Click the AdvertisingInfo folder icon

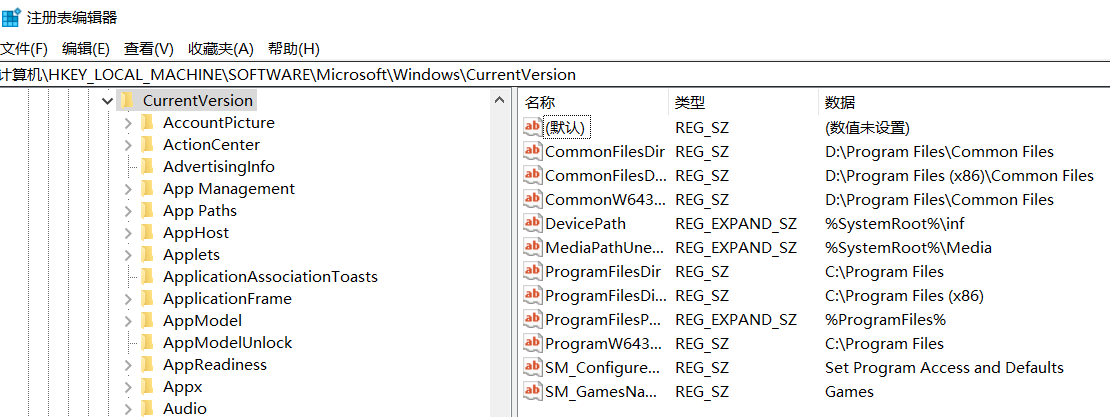click(147, 166)
